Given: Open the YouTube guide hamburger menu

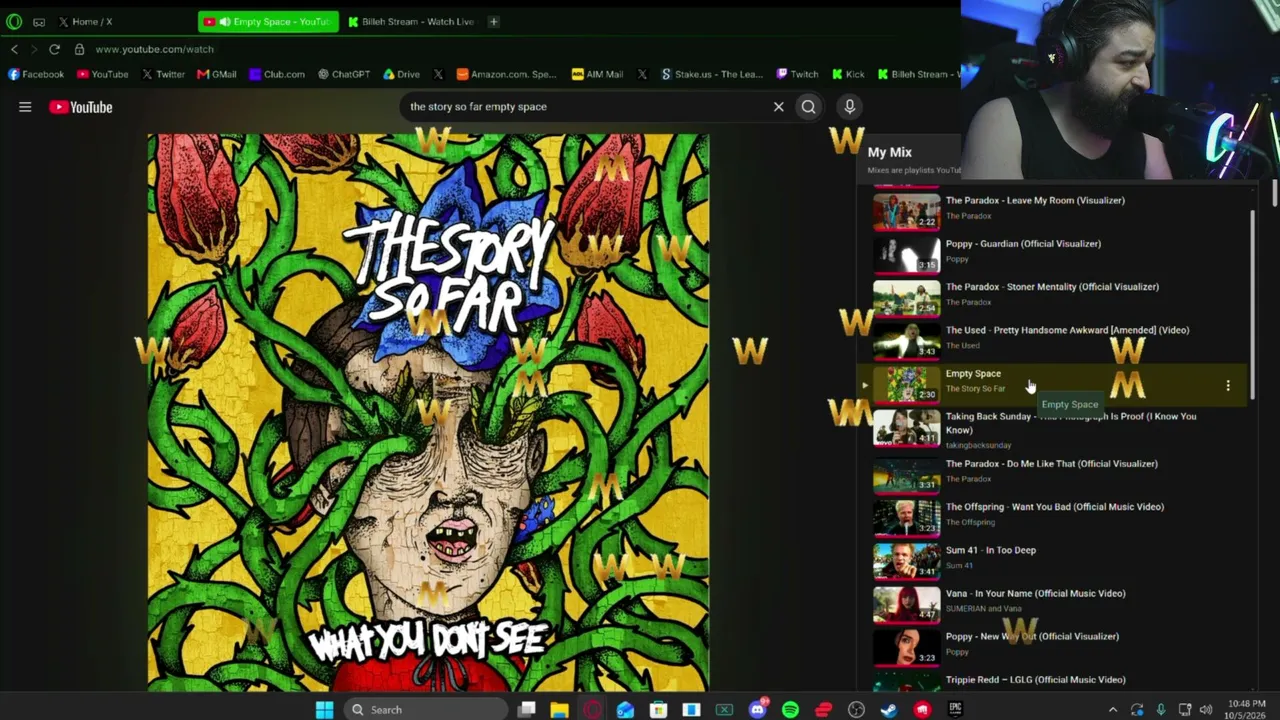Looking at the screenshot, I should [x=25, y=107].
